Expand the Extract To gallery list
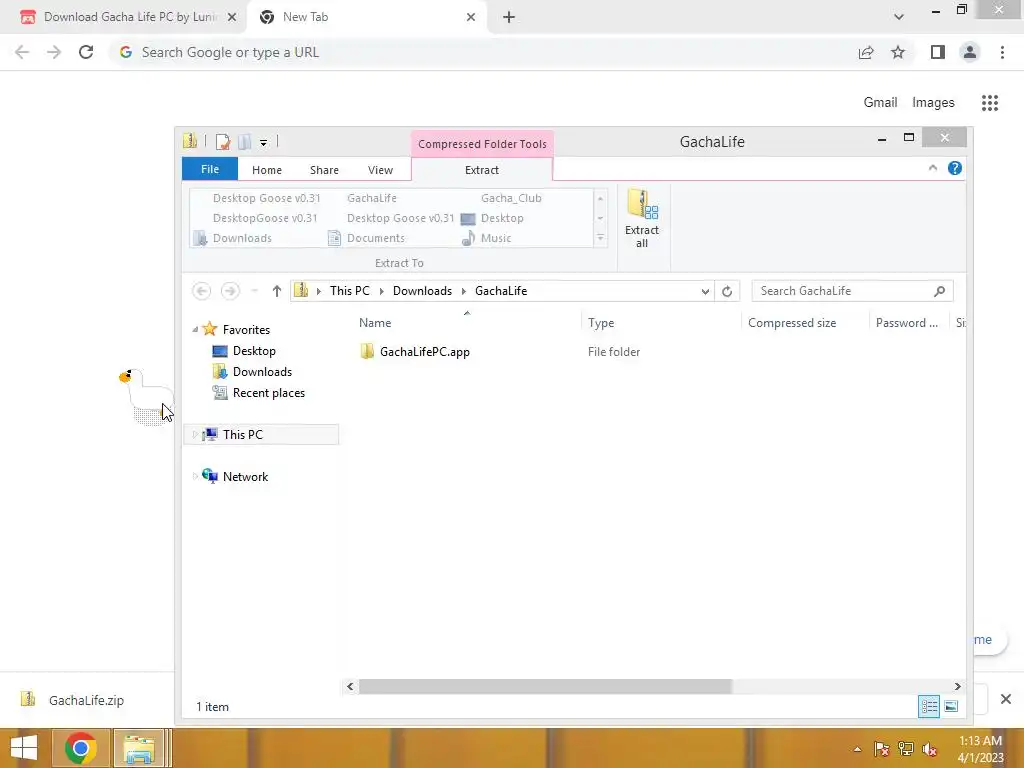 [600, 238]
